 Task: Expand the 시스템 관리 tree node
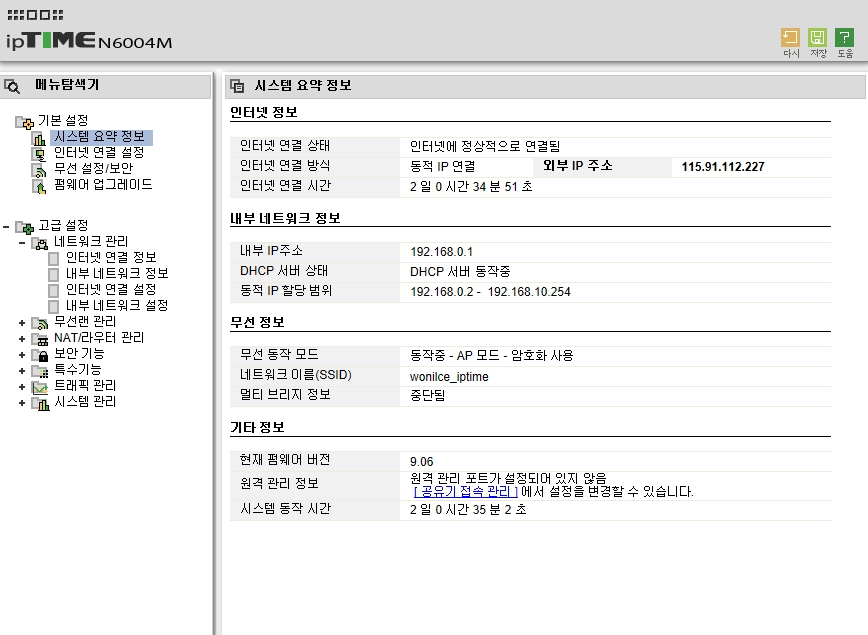point(22,403)
